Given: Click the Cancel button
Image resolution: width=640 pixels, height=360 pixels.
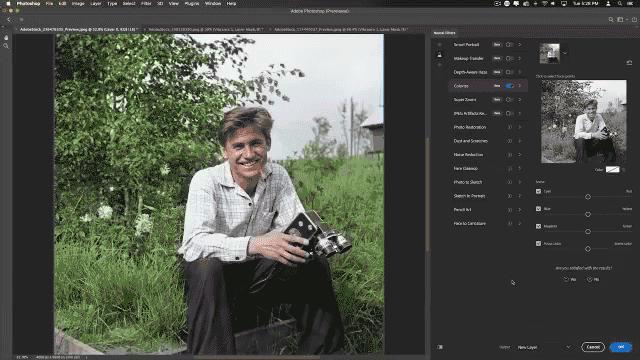Looking at the screenshot, I should [593, 347].
